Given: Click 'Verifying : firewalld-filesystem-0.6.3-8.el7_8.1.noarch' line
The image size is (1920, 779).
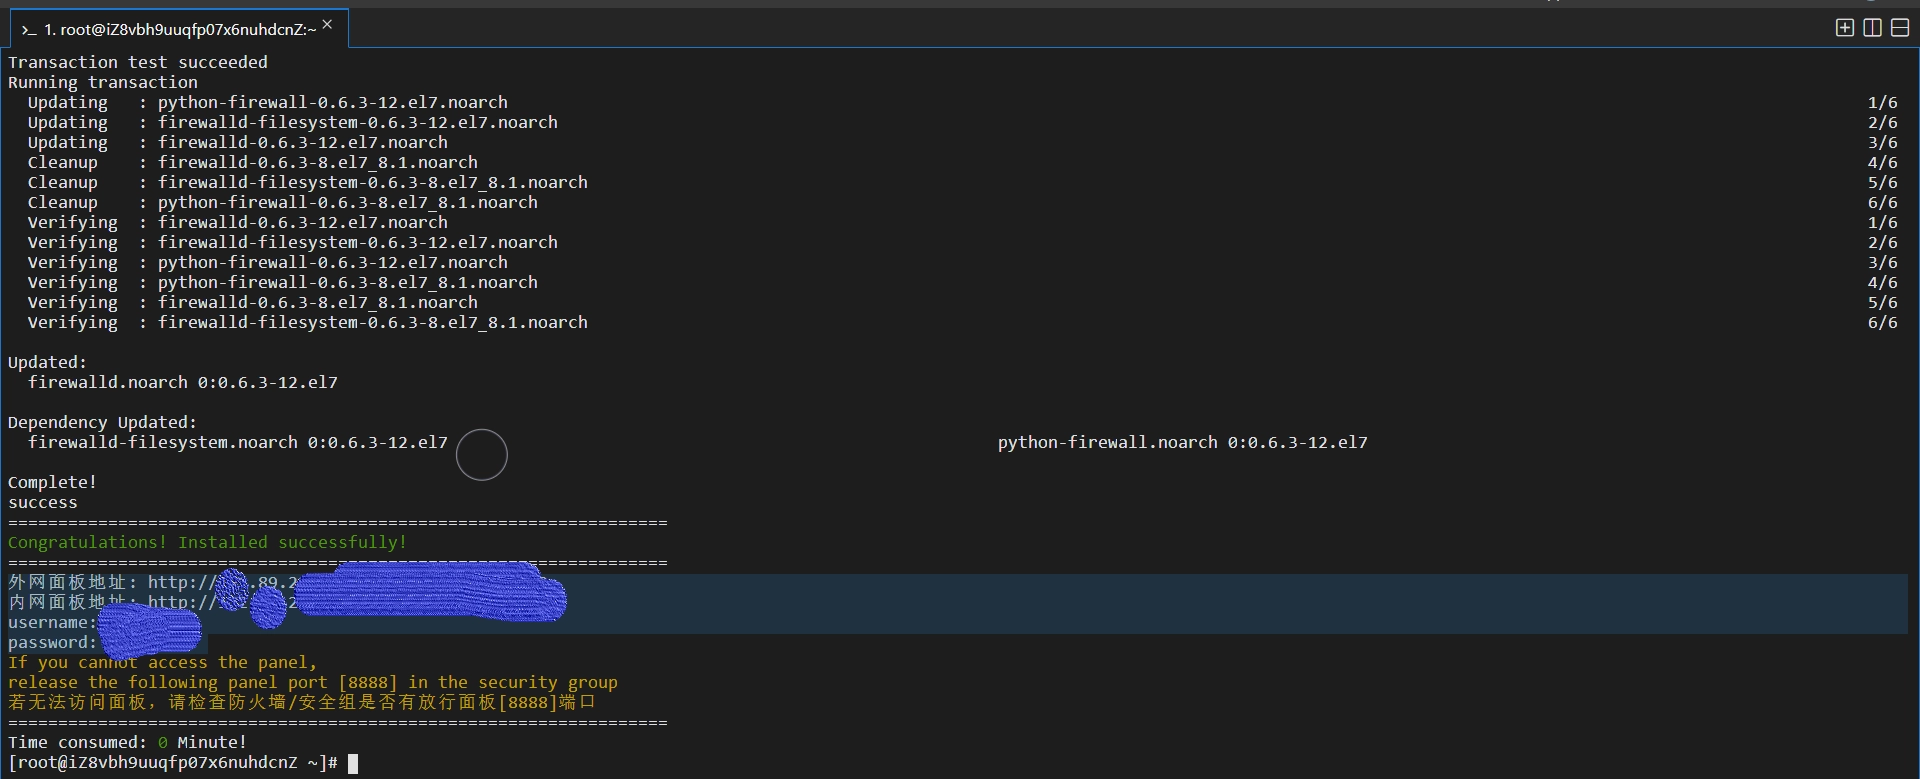Looking at the screenshot, I should (x=308, y=322).
